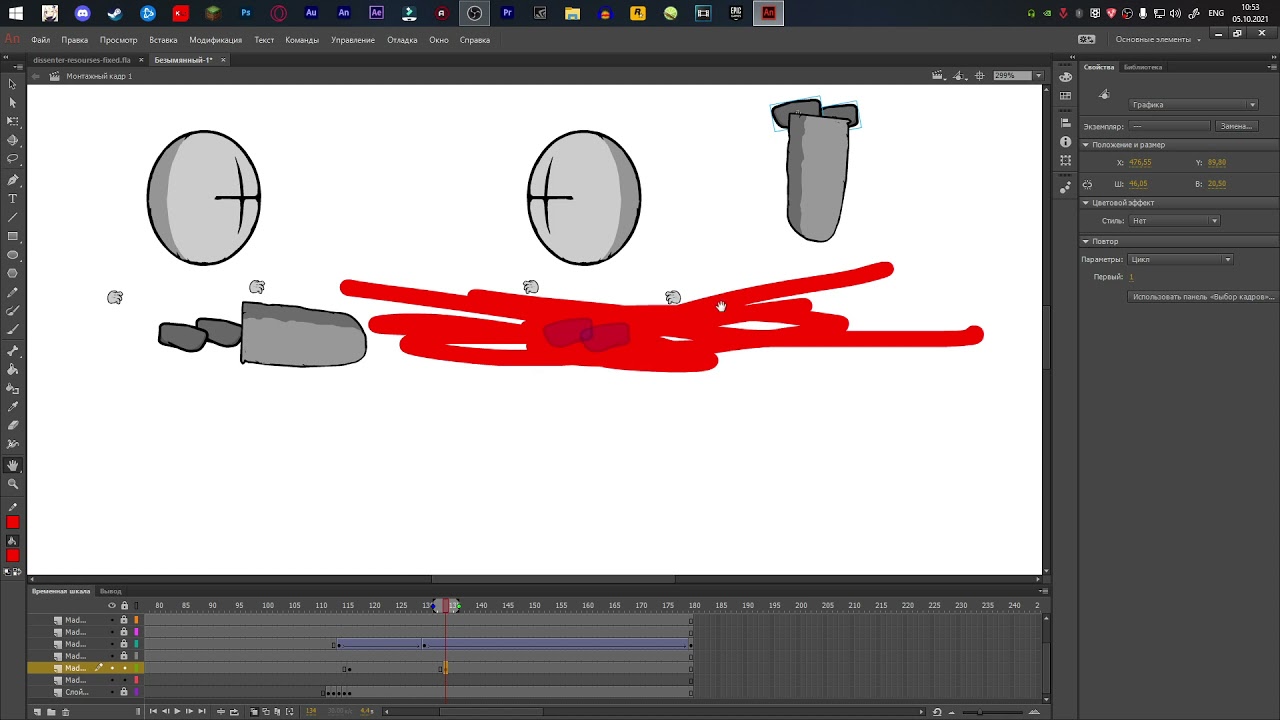Select the Rectangle tool

(13, 237)
